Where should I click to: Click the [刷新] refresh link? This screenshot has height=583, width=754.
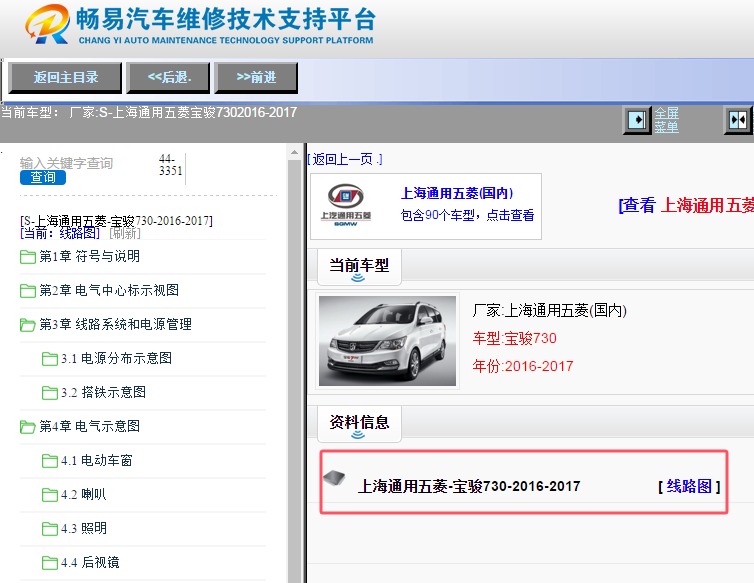tap(125, 233)
